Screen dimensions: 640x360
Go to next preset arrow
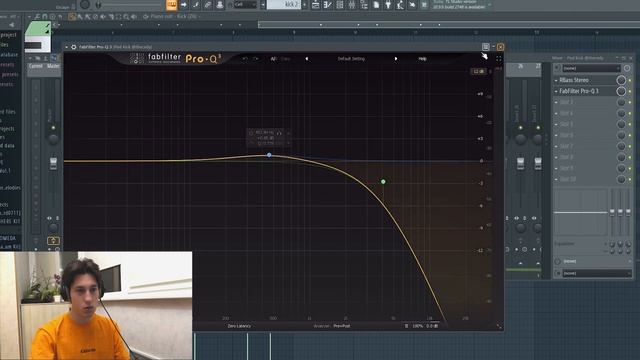point(396,59)
